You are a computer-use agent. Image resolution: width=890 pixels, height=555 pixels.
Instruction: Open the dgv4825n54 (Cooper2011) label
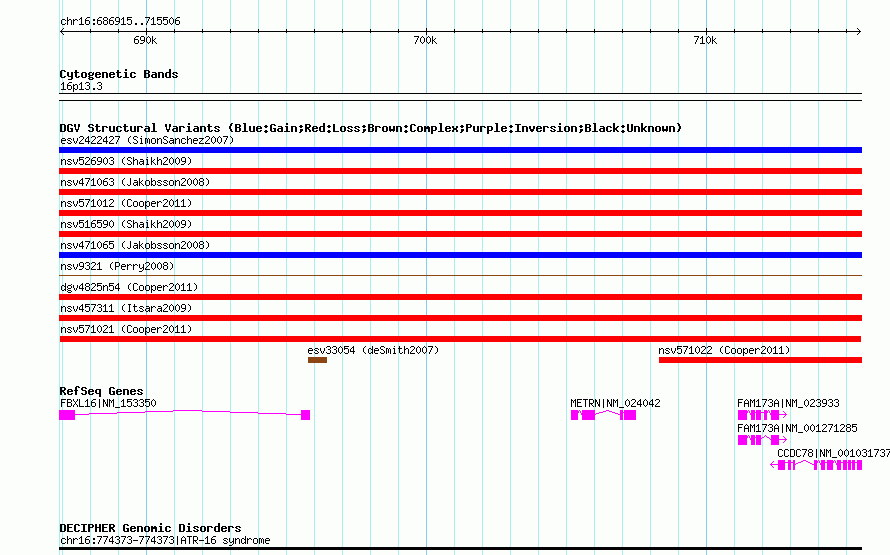pyautogui.click(x=129, y=287)
